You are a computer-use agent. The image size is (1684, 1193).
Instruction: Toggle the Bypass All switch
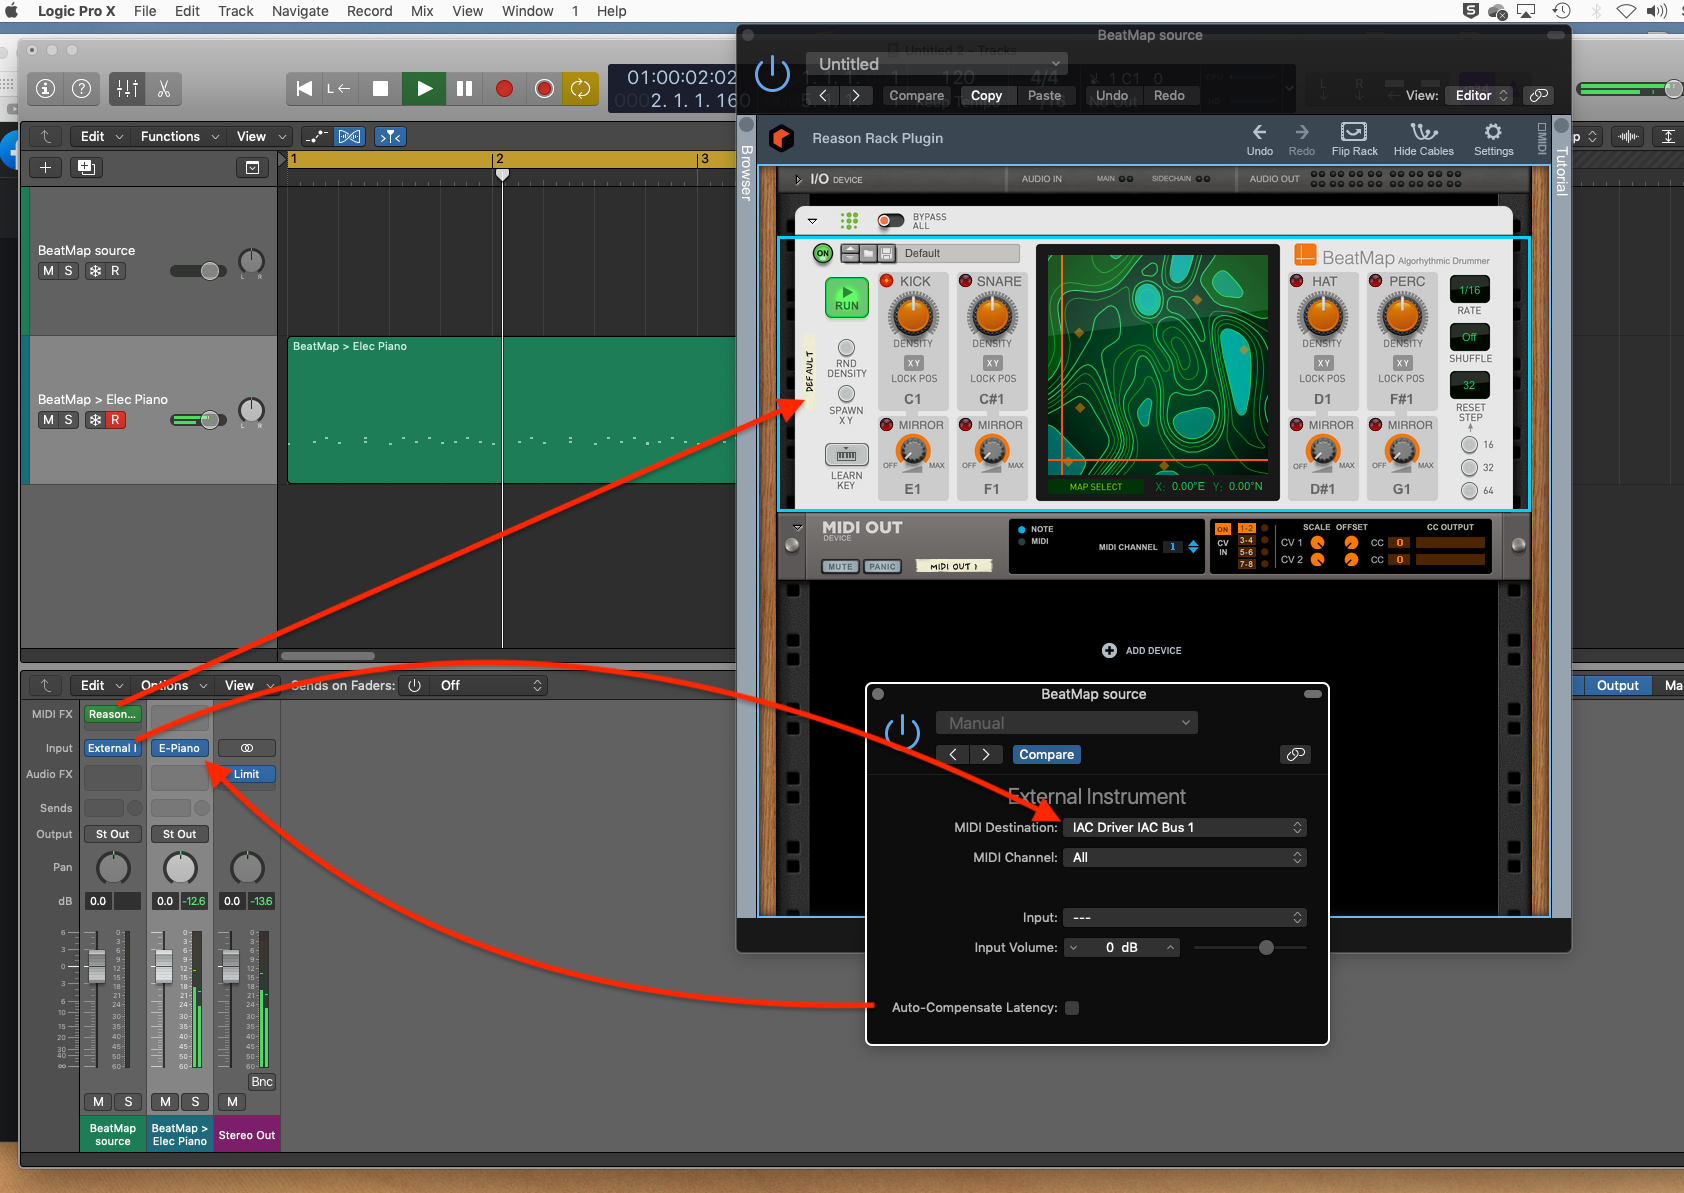[x=890, y=220]
